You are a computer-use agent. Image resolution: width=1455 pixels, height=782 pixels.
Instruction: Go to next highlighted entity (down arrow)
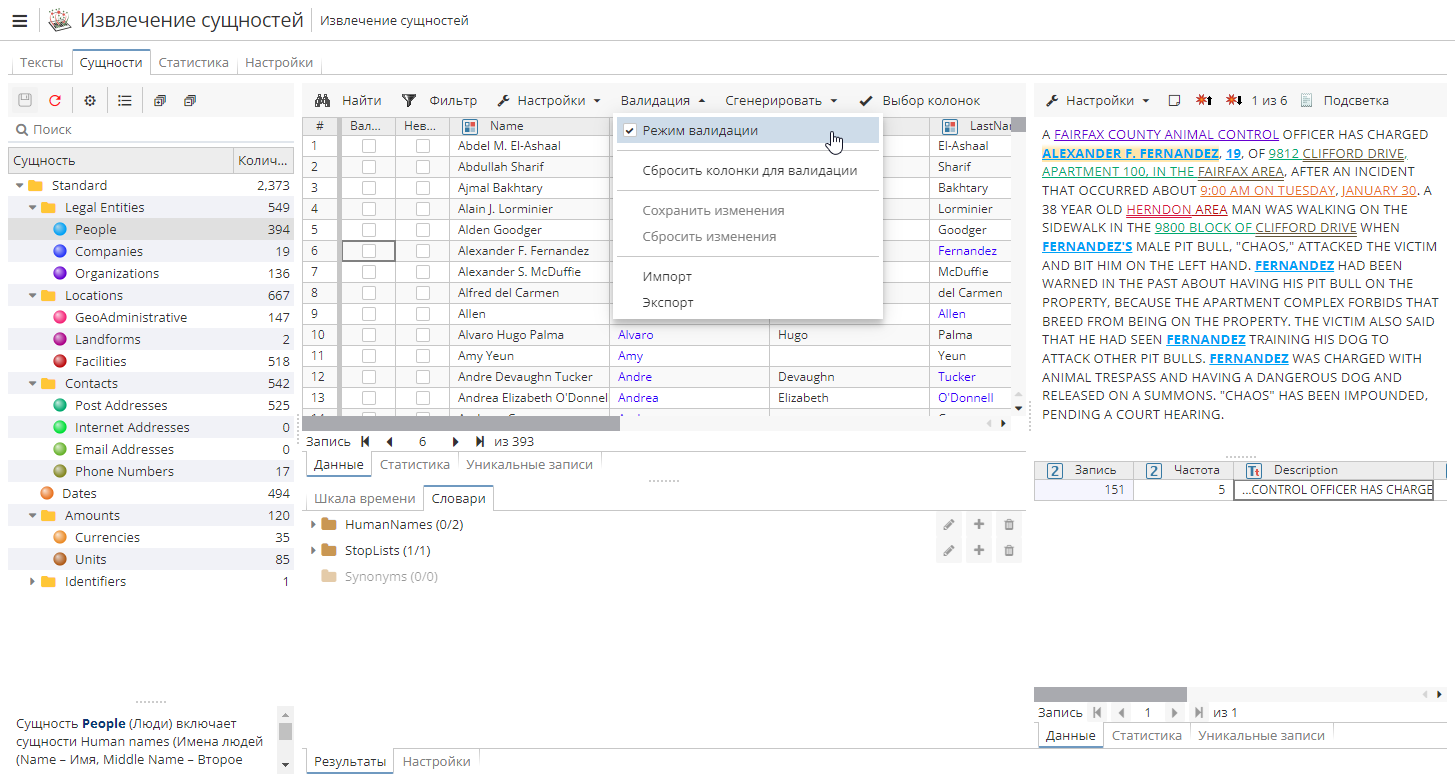1234,101
